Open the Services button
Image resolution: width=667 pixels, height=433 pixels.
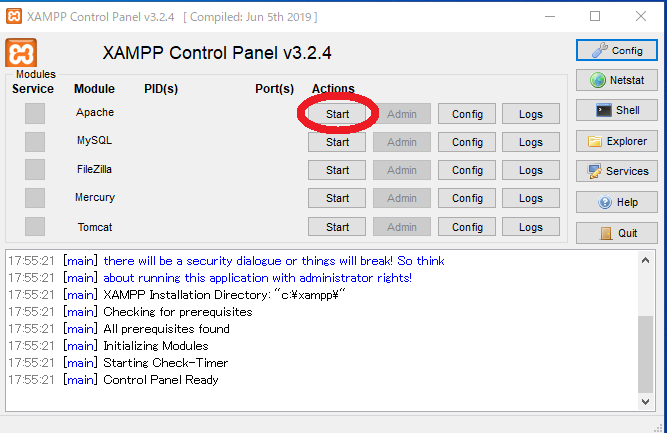tap(617, 171)
